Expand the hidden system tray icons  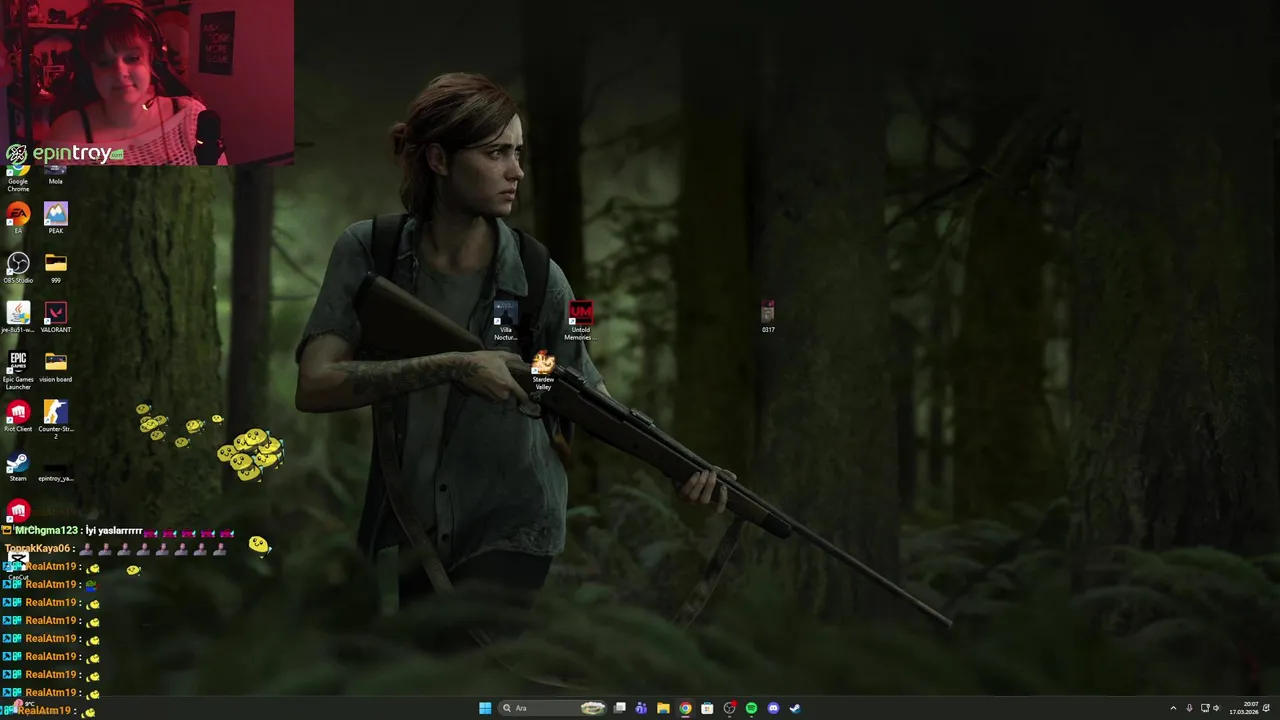coord(1173,708)
